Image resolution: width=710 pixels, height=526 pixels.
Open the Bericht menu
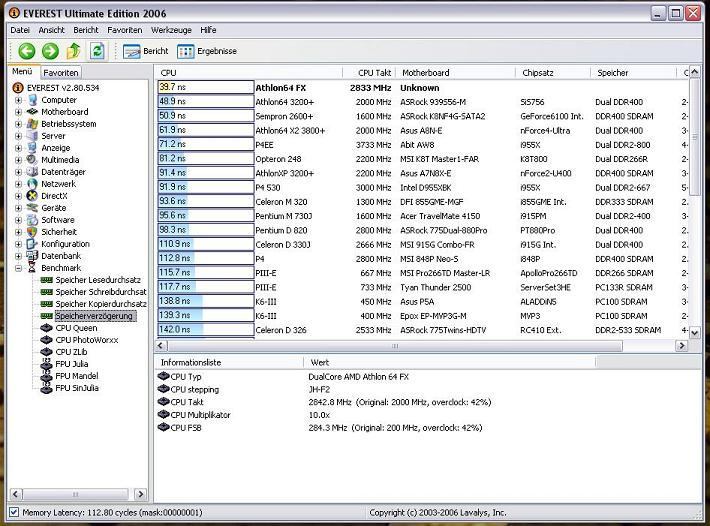click(x=86, y=30)
